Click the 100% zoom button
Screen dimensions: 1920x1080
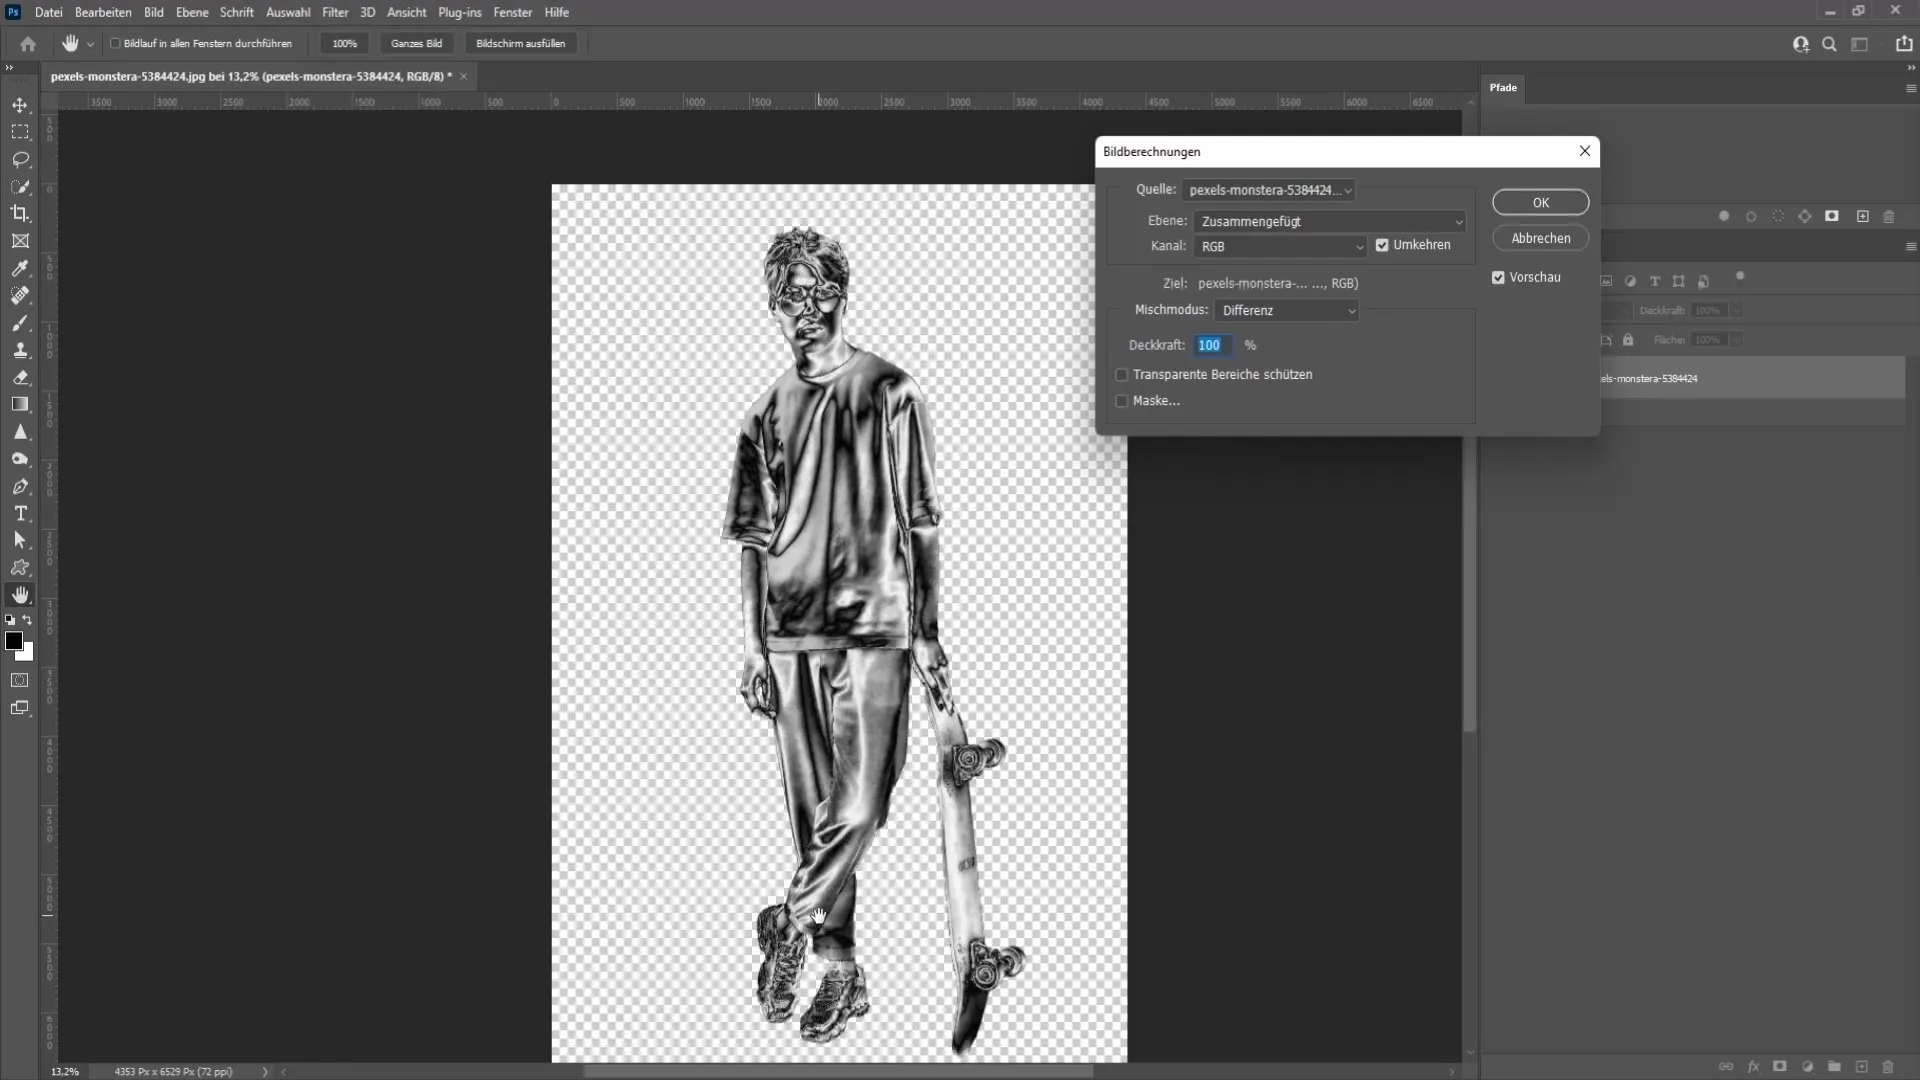(x=344, y=44)
